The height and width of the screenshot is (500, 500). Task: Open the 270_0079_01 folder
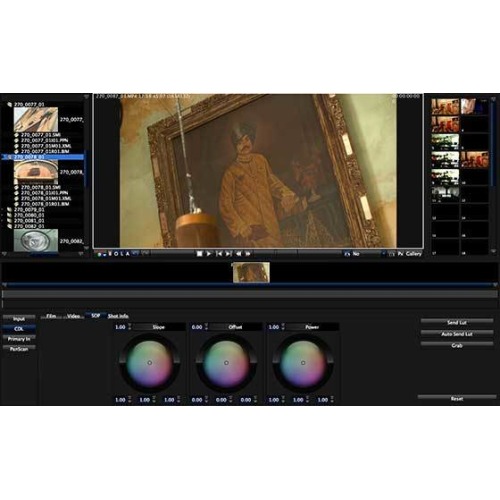pos(29,210)
